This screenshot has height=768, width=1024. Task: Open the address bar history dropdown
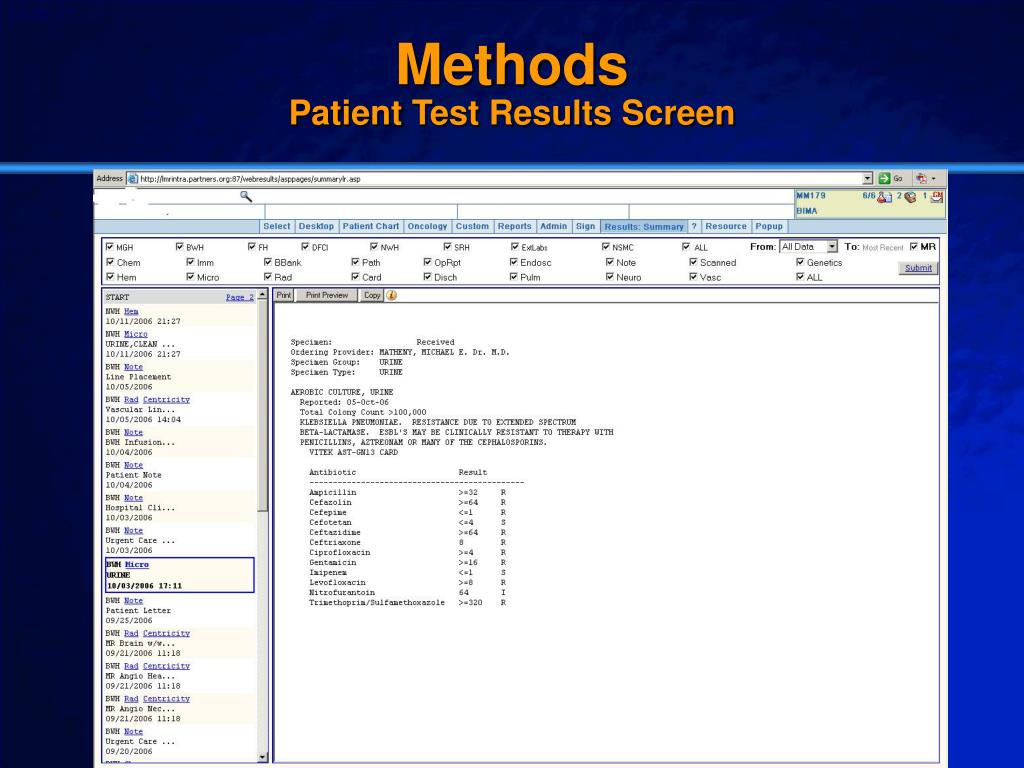point(867,178)
